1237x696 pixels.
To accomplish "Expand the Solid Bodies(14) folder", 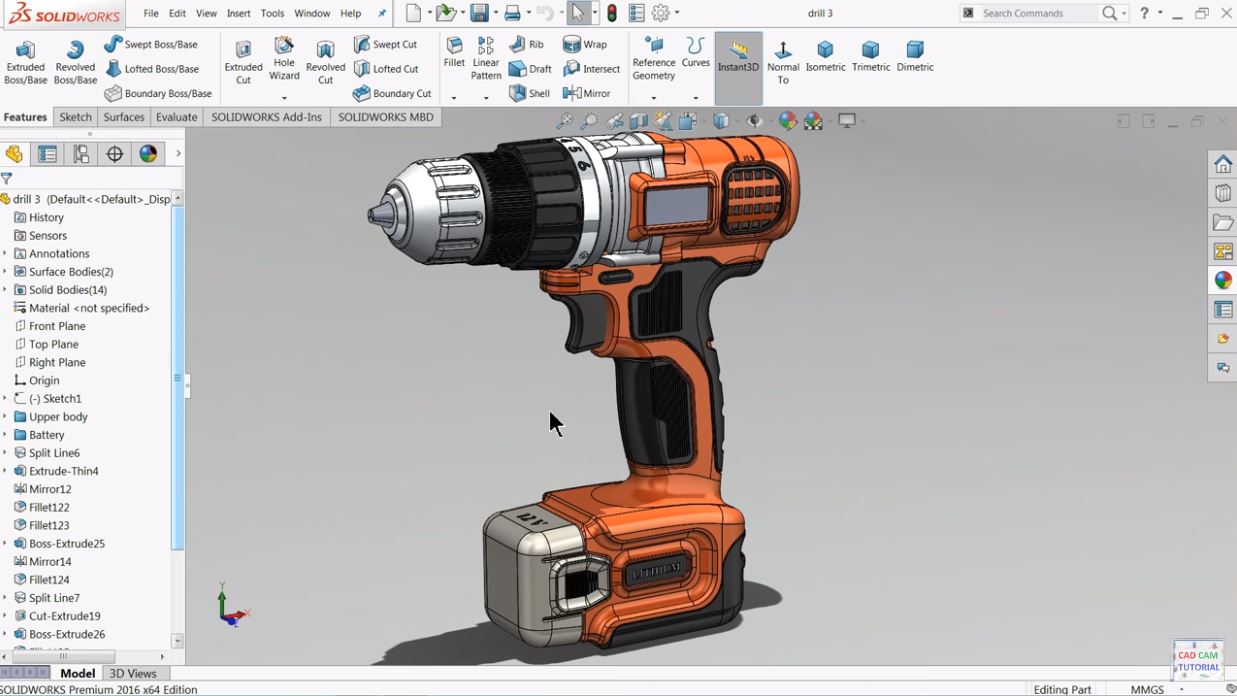I will point(5,290).
